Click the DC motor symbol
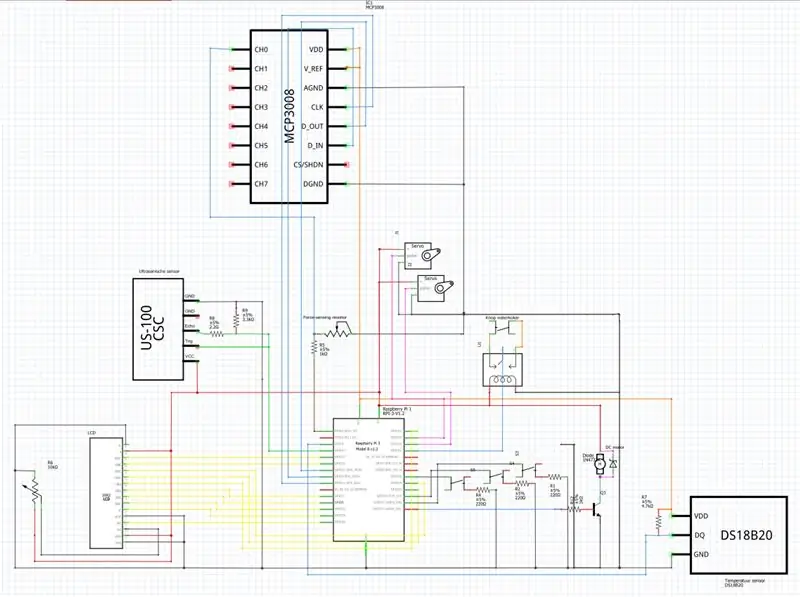Screen dimensions: 800x597 click(x=600, y=463)
